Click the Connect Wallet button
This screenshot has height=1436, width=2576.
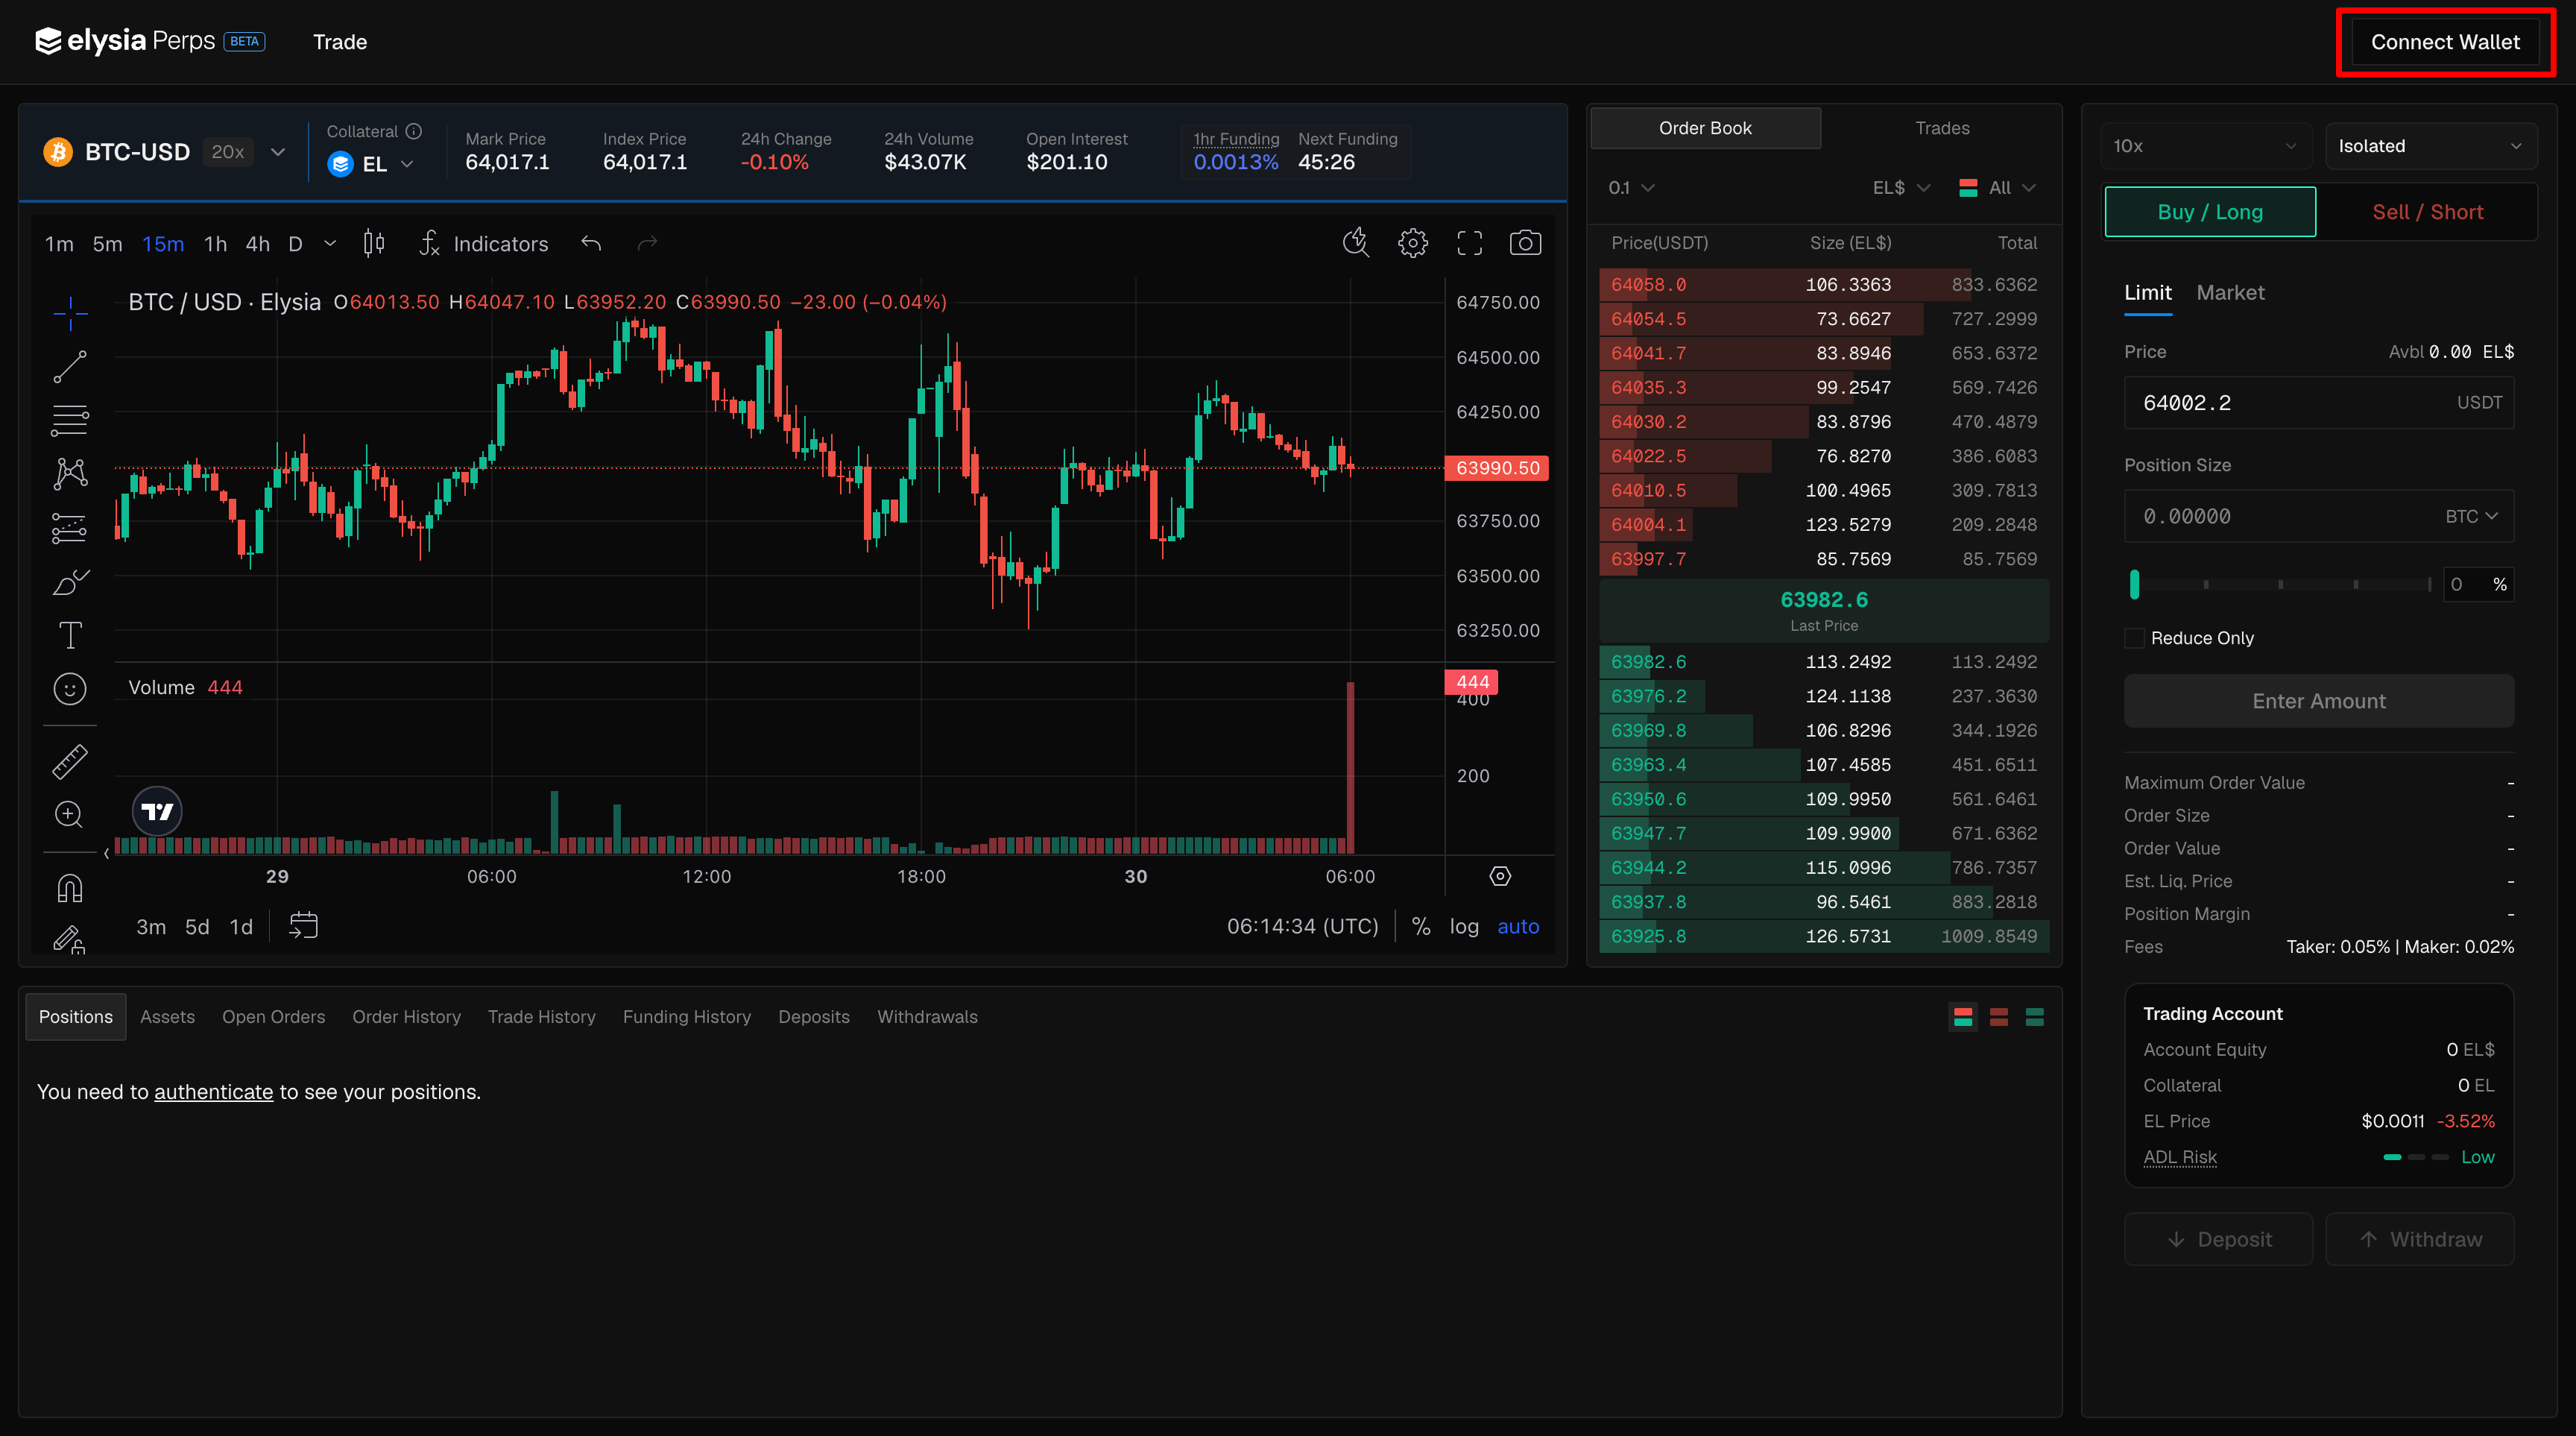[2445, 42]
